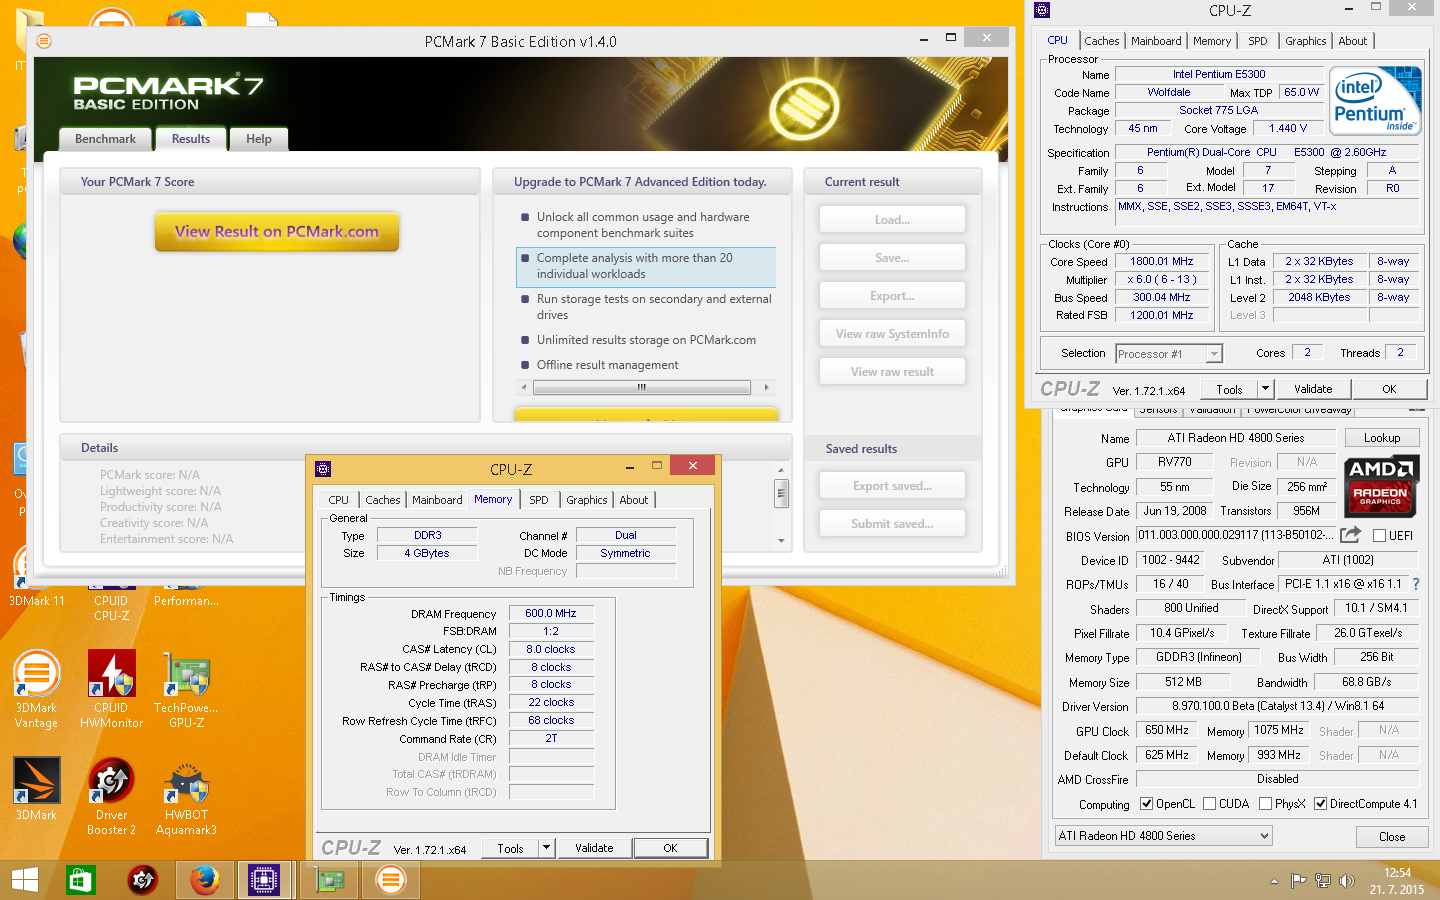Toggle the UEFI checkbox in GPU-Z
1440x900 pixels.
tap(1379, 535)
